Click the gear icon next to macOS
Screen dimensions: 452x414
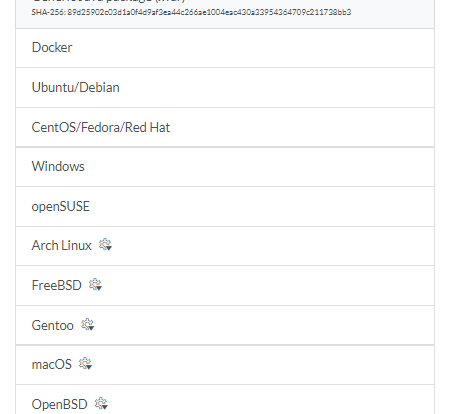click(x=85, y=363)
